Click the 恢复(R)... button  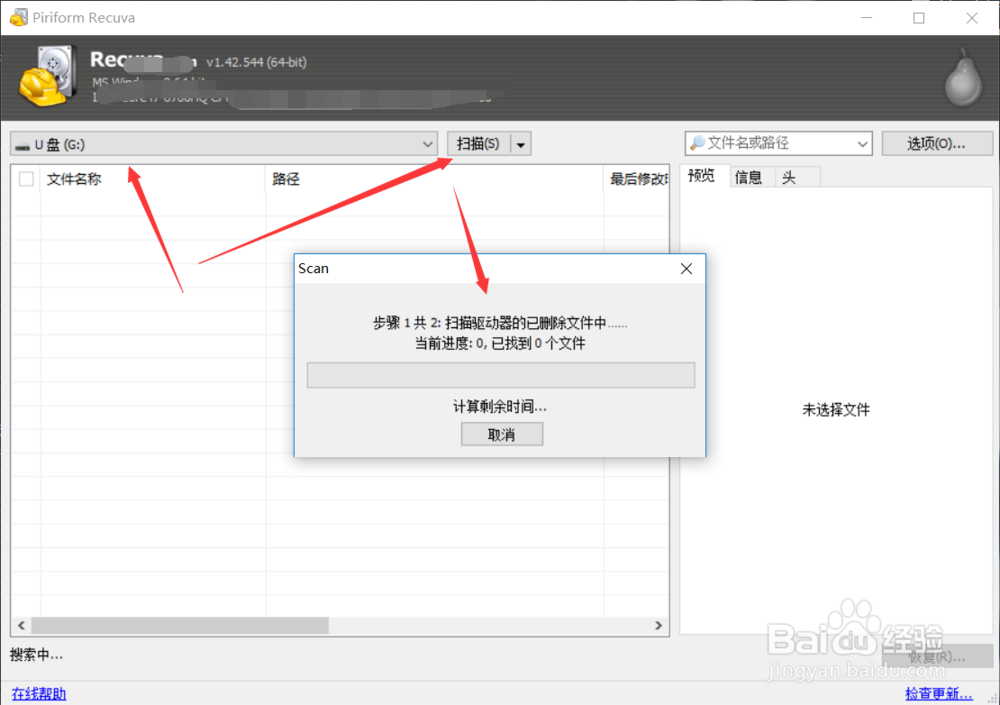pos(937,657)
